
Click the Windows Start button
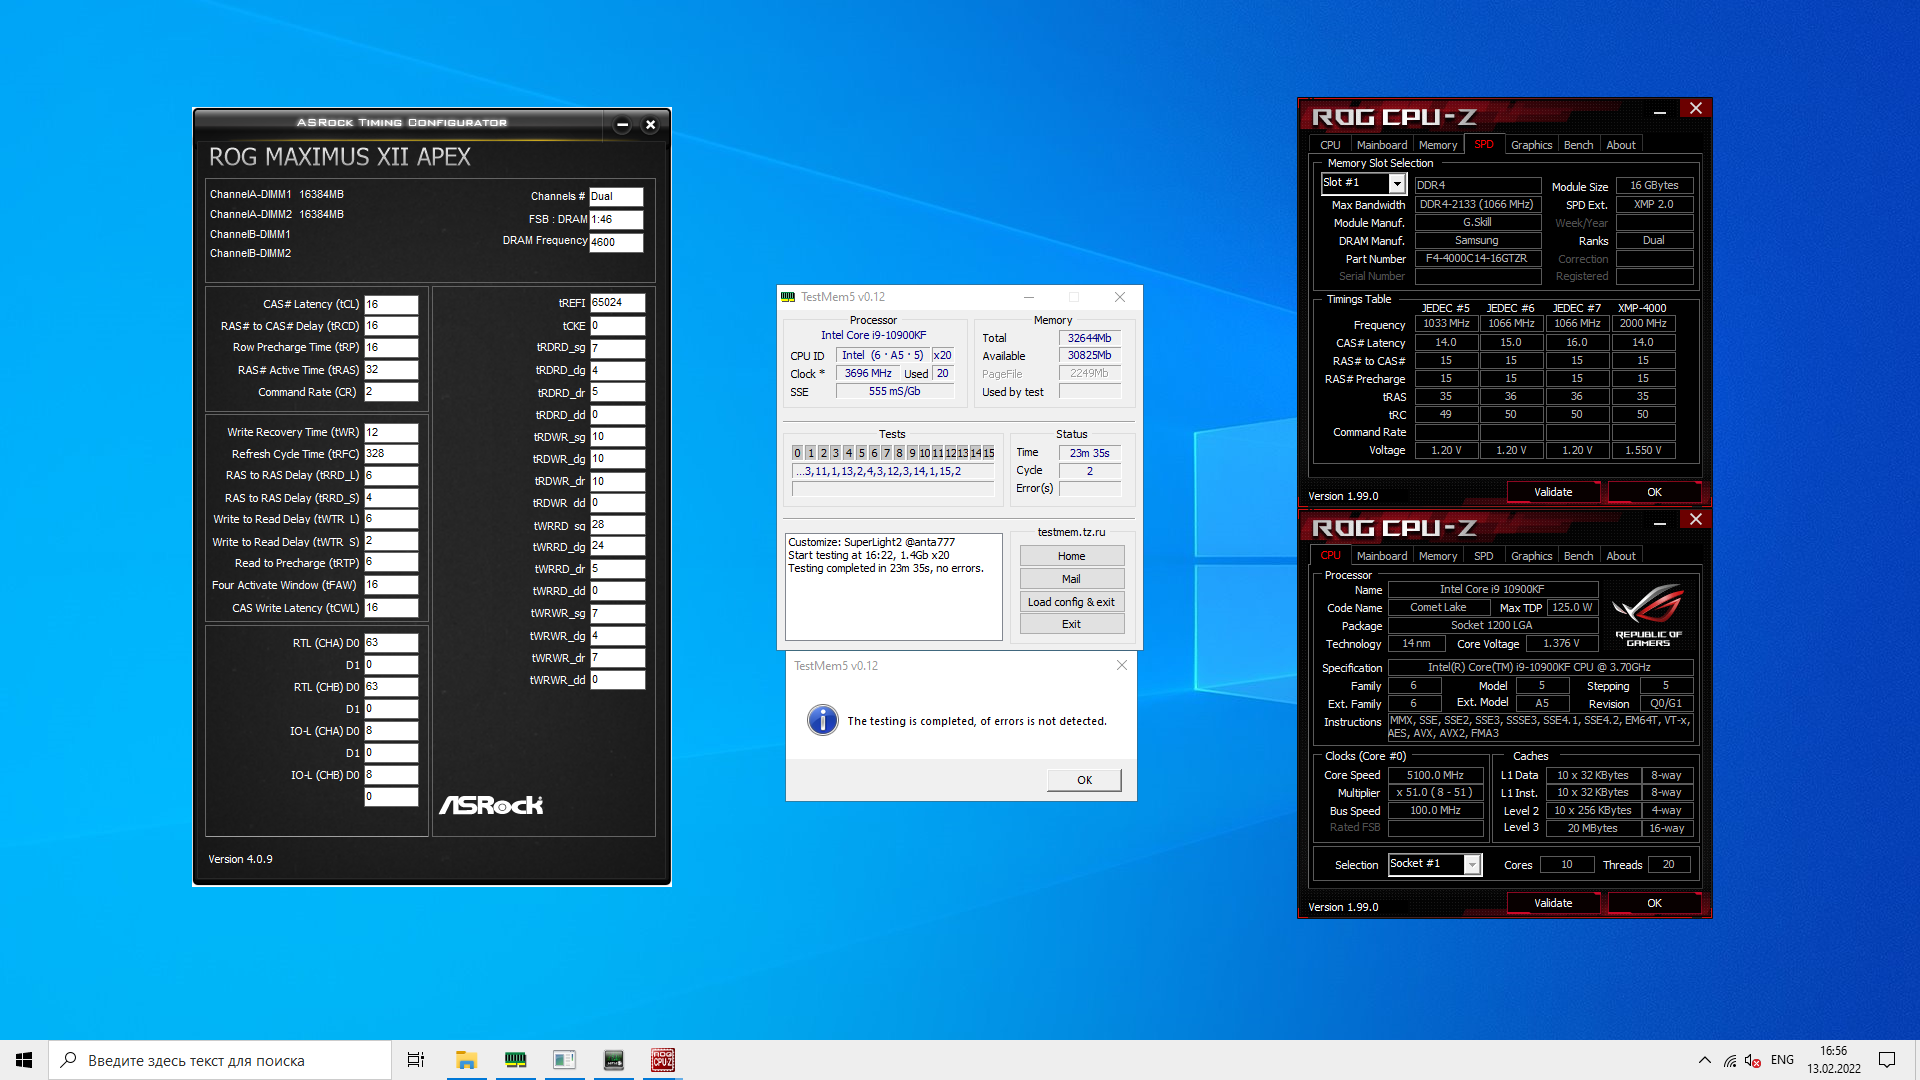pos(24,1060)
